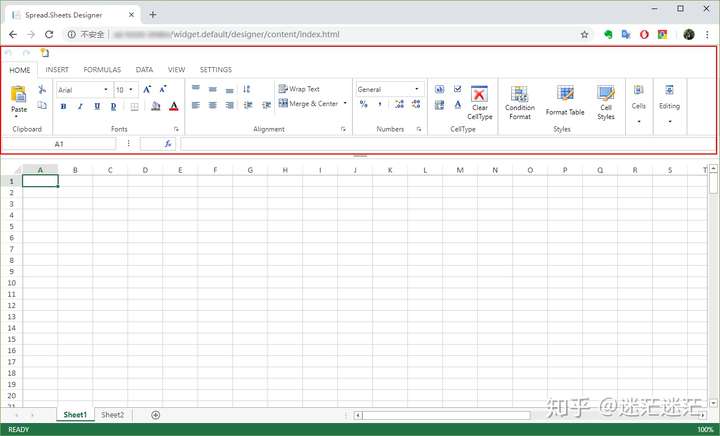Click the decrease indent icon
Viewport: 720px width, 436px height.
(248, 105)
